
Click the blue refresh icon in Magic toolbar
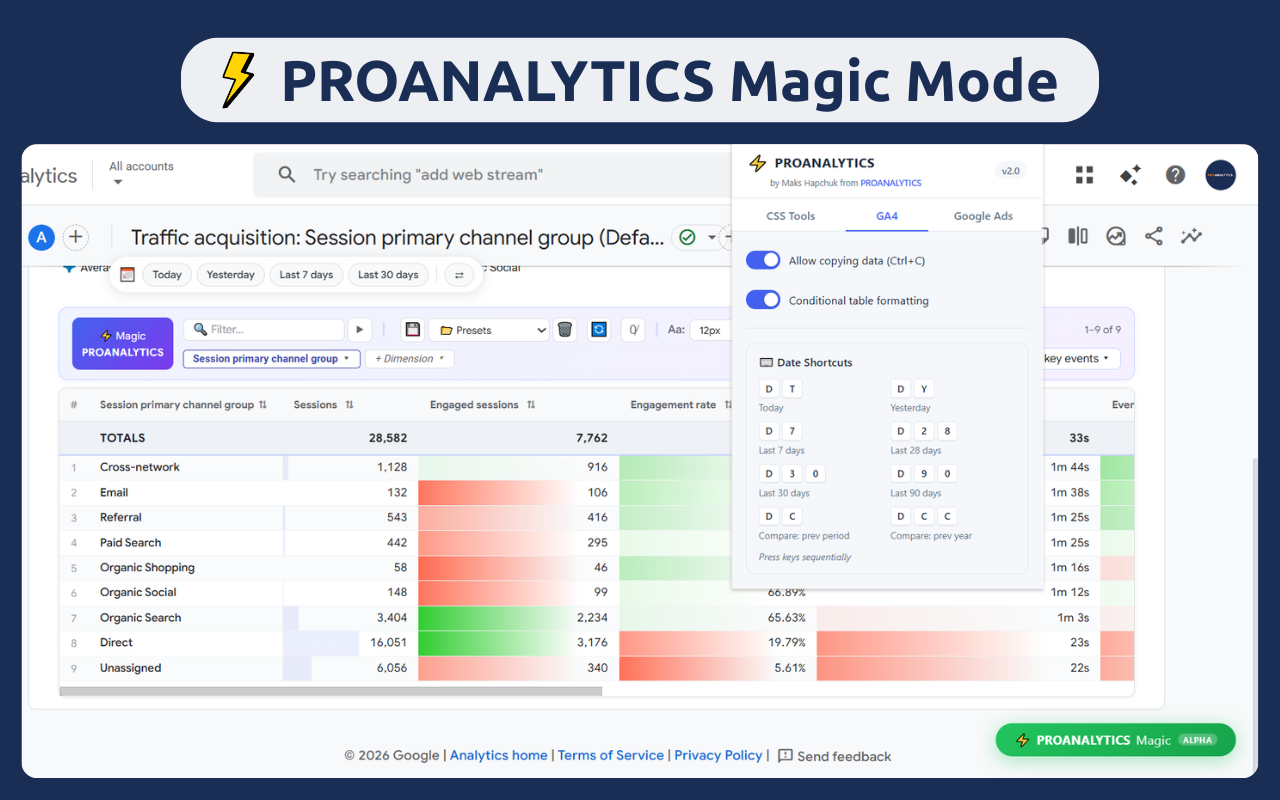599,329
